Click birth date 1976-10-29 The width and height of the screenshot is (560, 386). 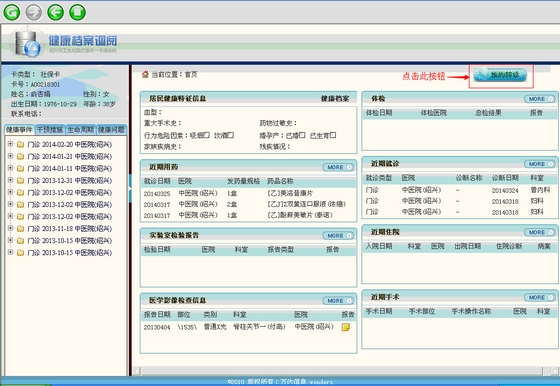(60, 104)
